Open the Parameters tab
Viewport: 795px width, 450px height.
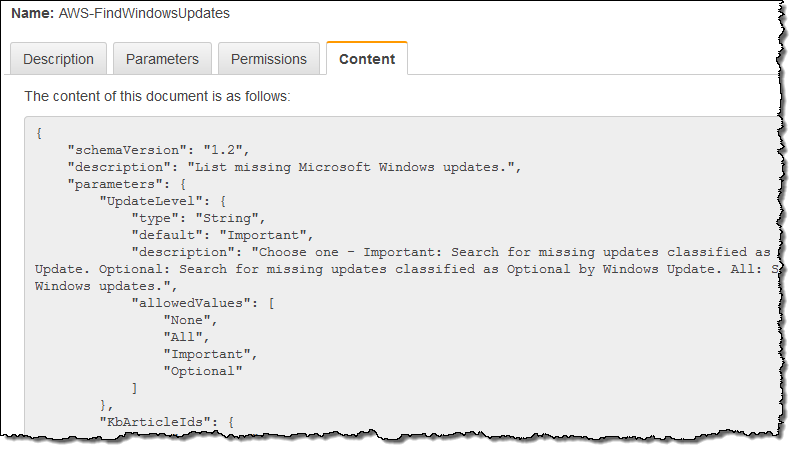(162, 59)
